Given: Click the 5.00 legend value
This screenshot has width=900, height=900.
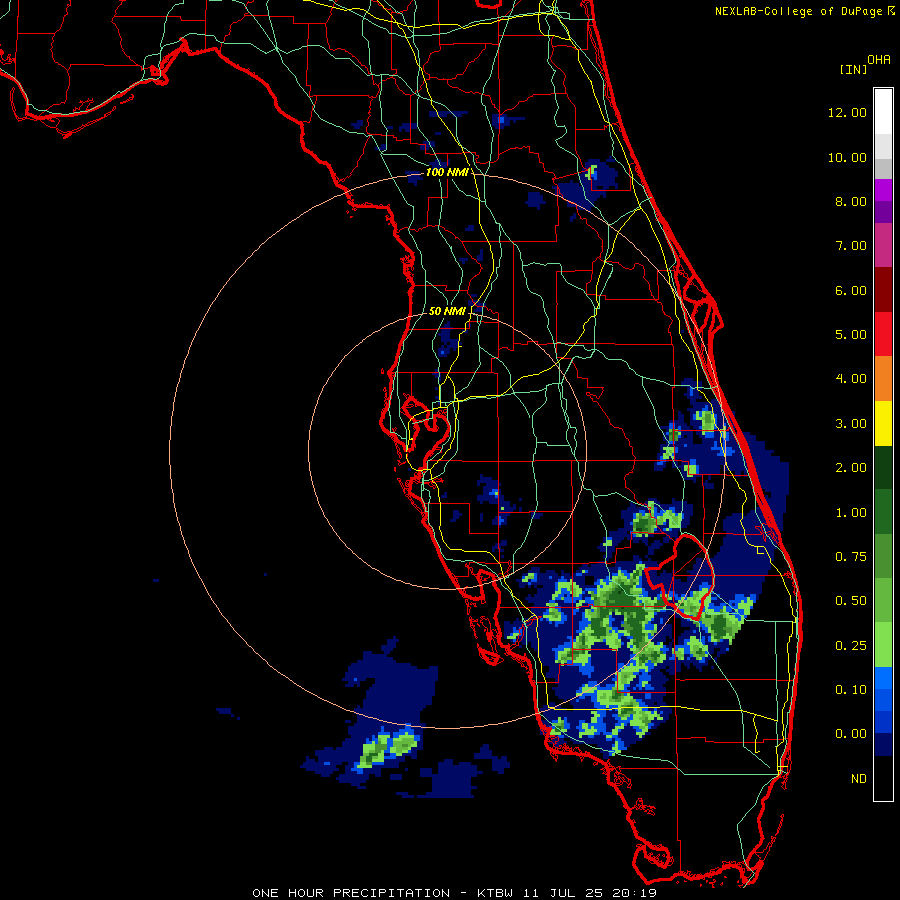Looking at the screenshot, I should tap(851, 335).
